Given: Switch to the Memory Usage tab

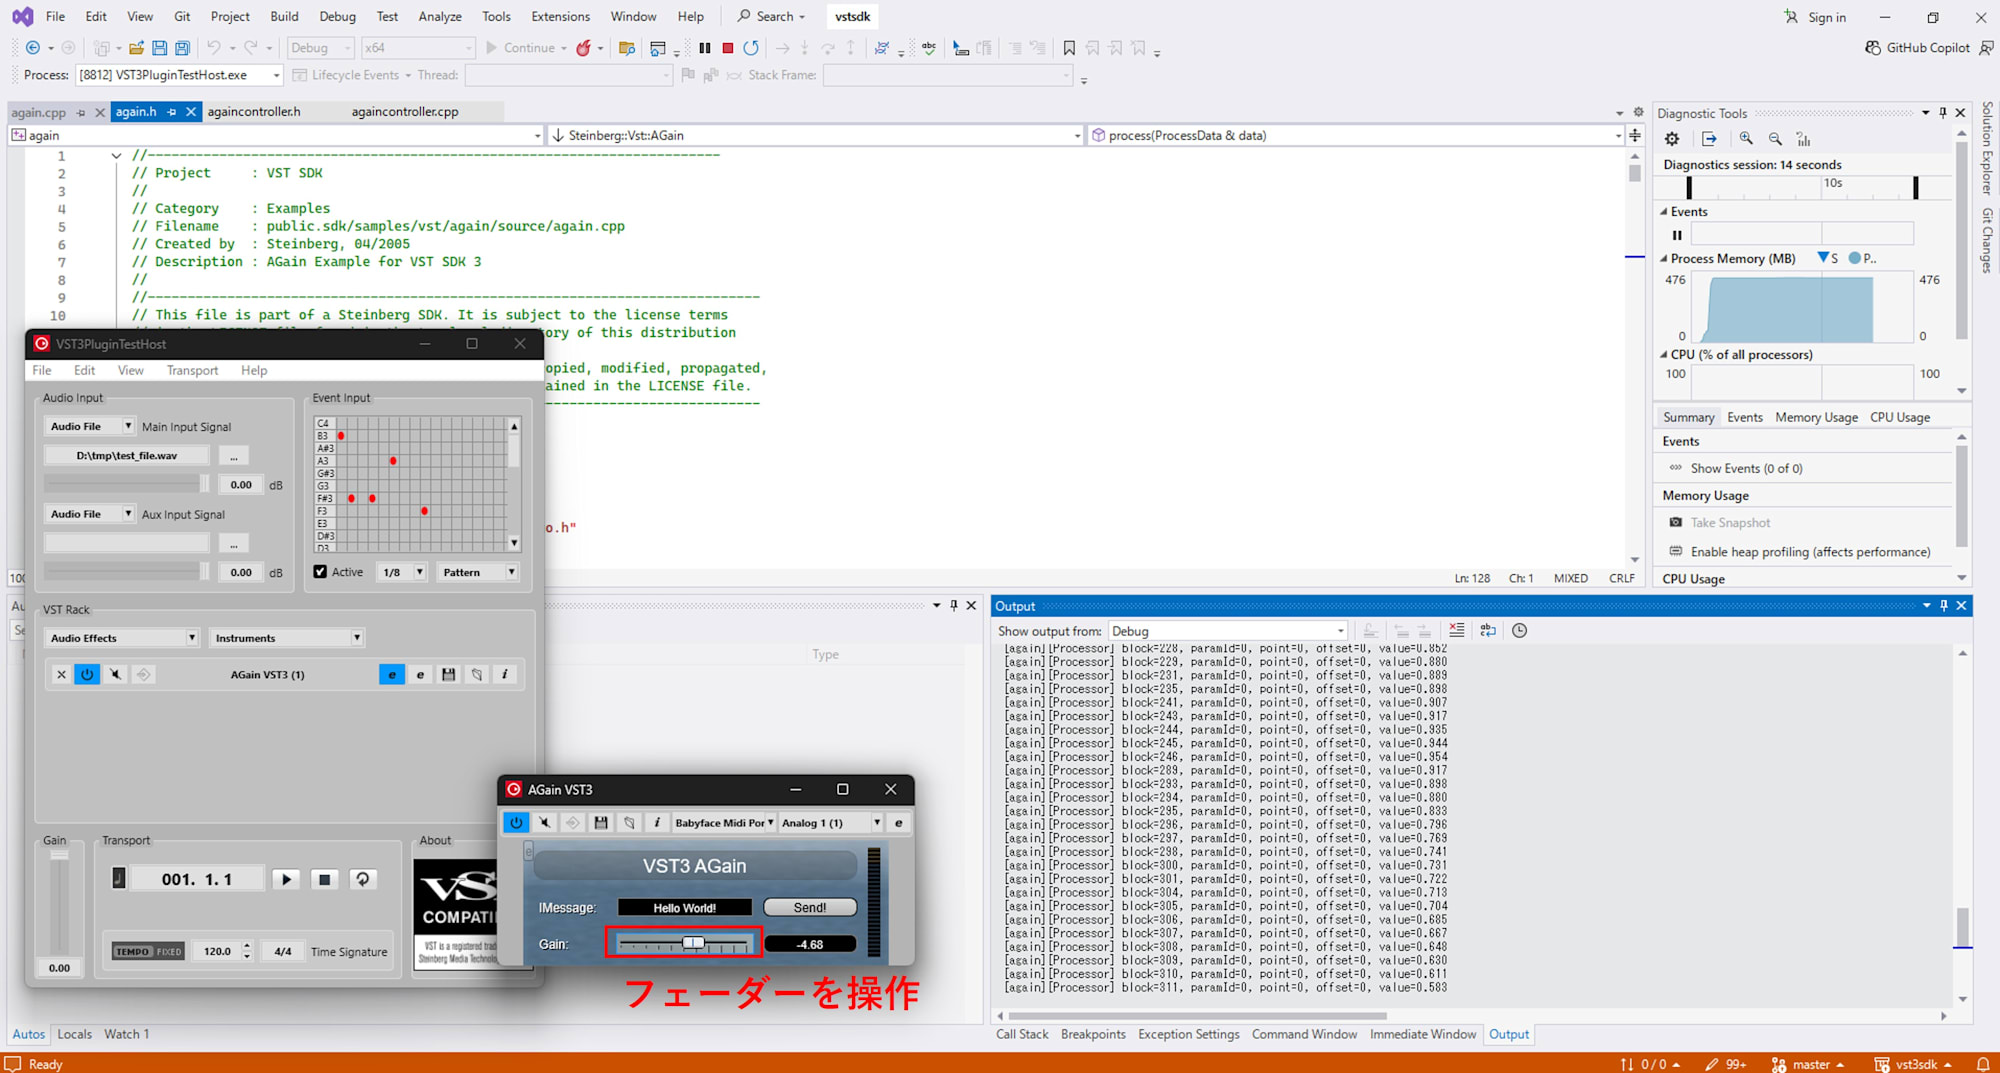Looking at the screenshot, I should point(1815,417).
